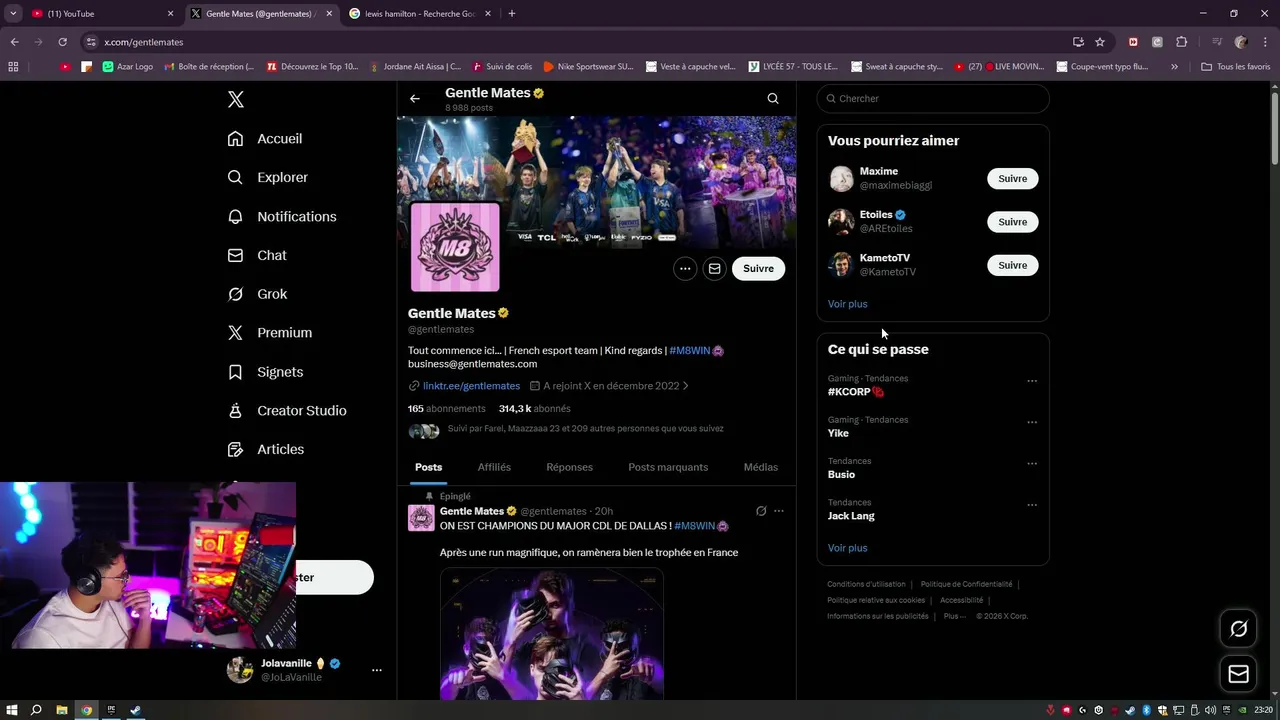Bookmark this page with the star icon

pos(1100,42)
